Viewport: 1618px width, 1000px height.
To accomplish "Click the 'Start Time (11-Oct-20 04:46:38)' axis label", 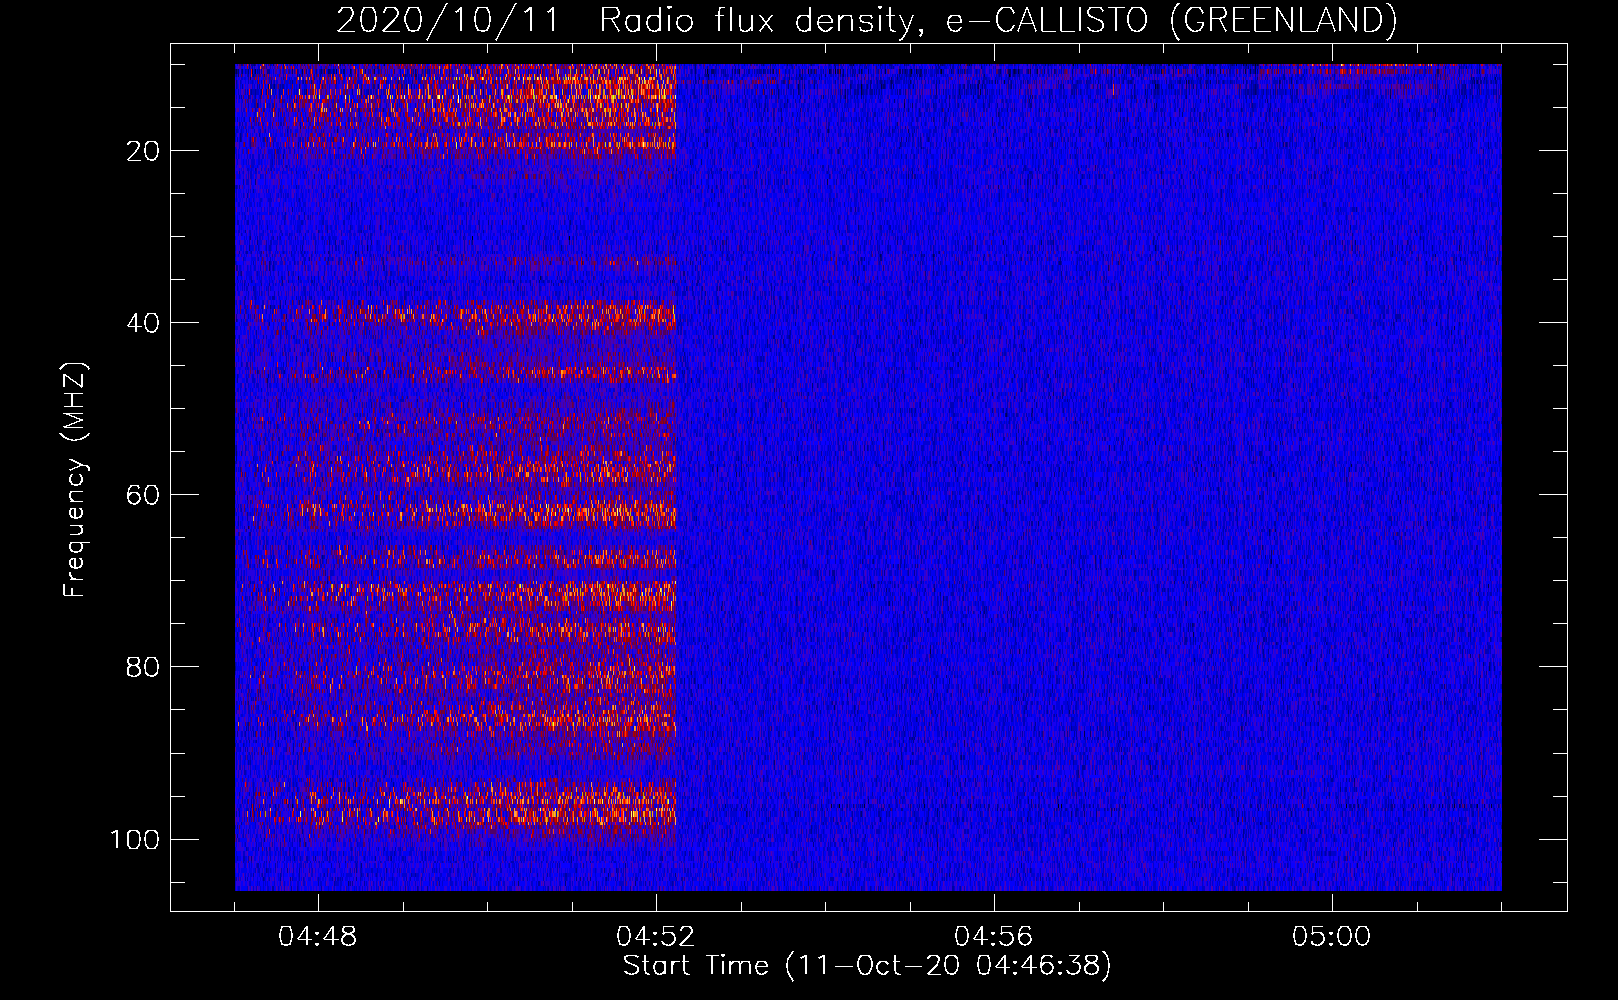I will pyautogui.click(x=867, y=966).
